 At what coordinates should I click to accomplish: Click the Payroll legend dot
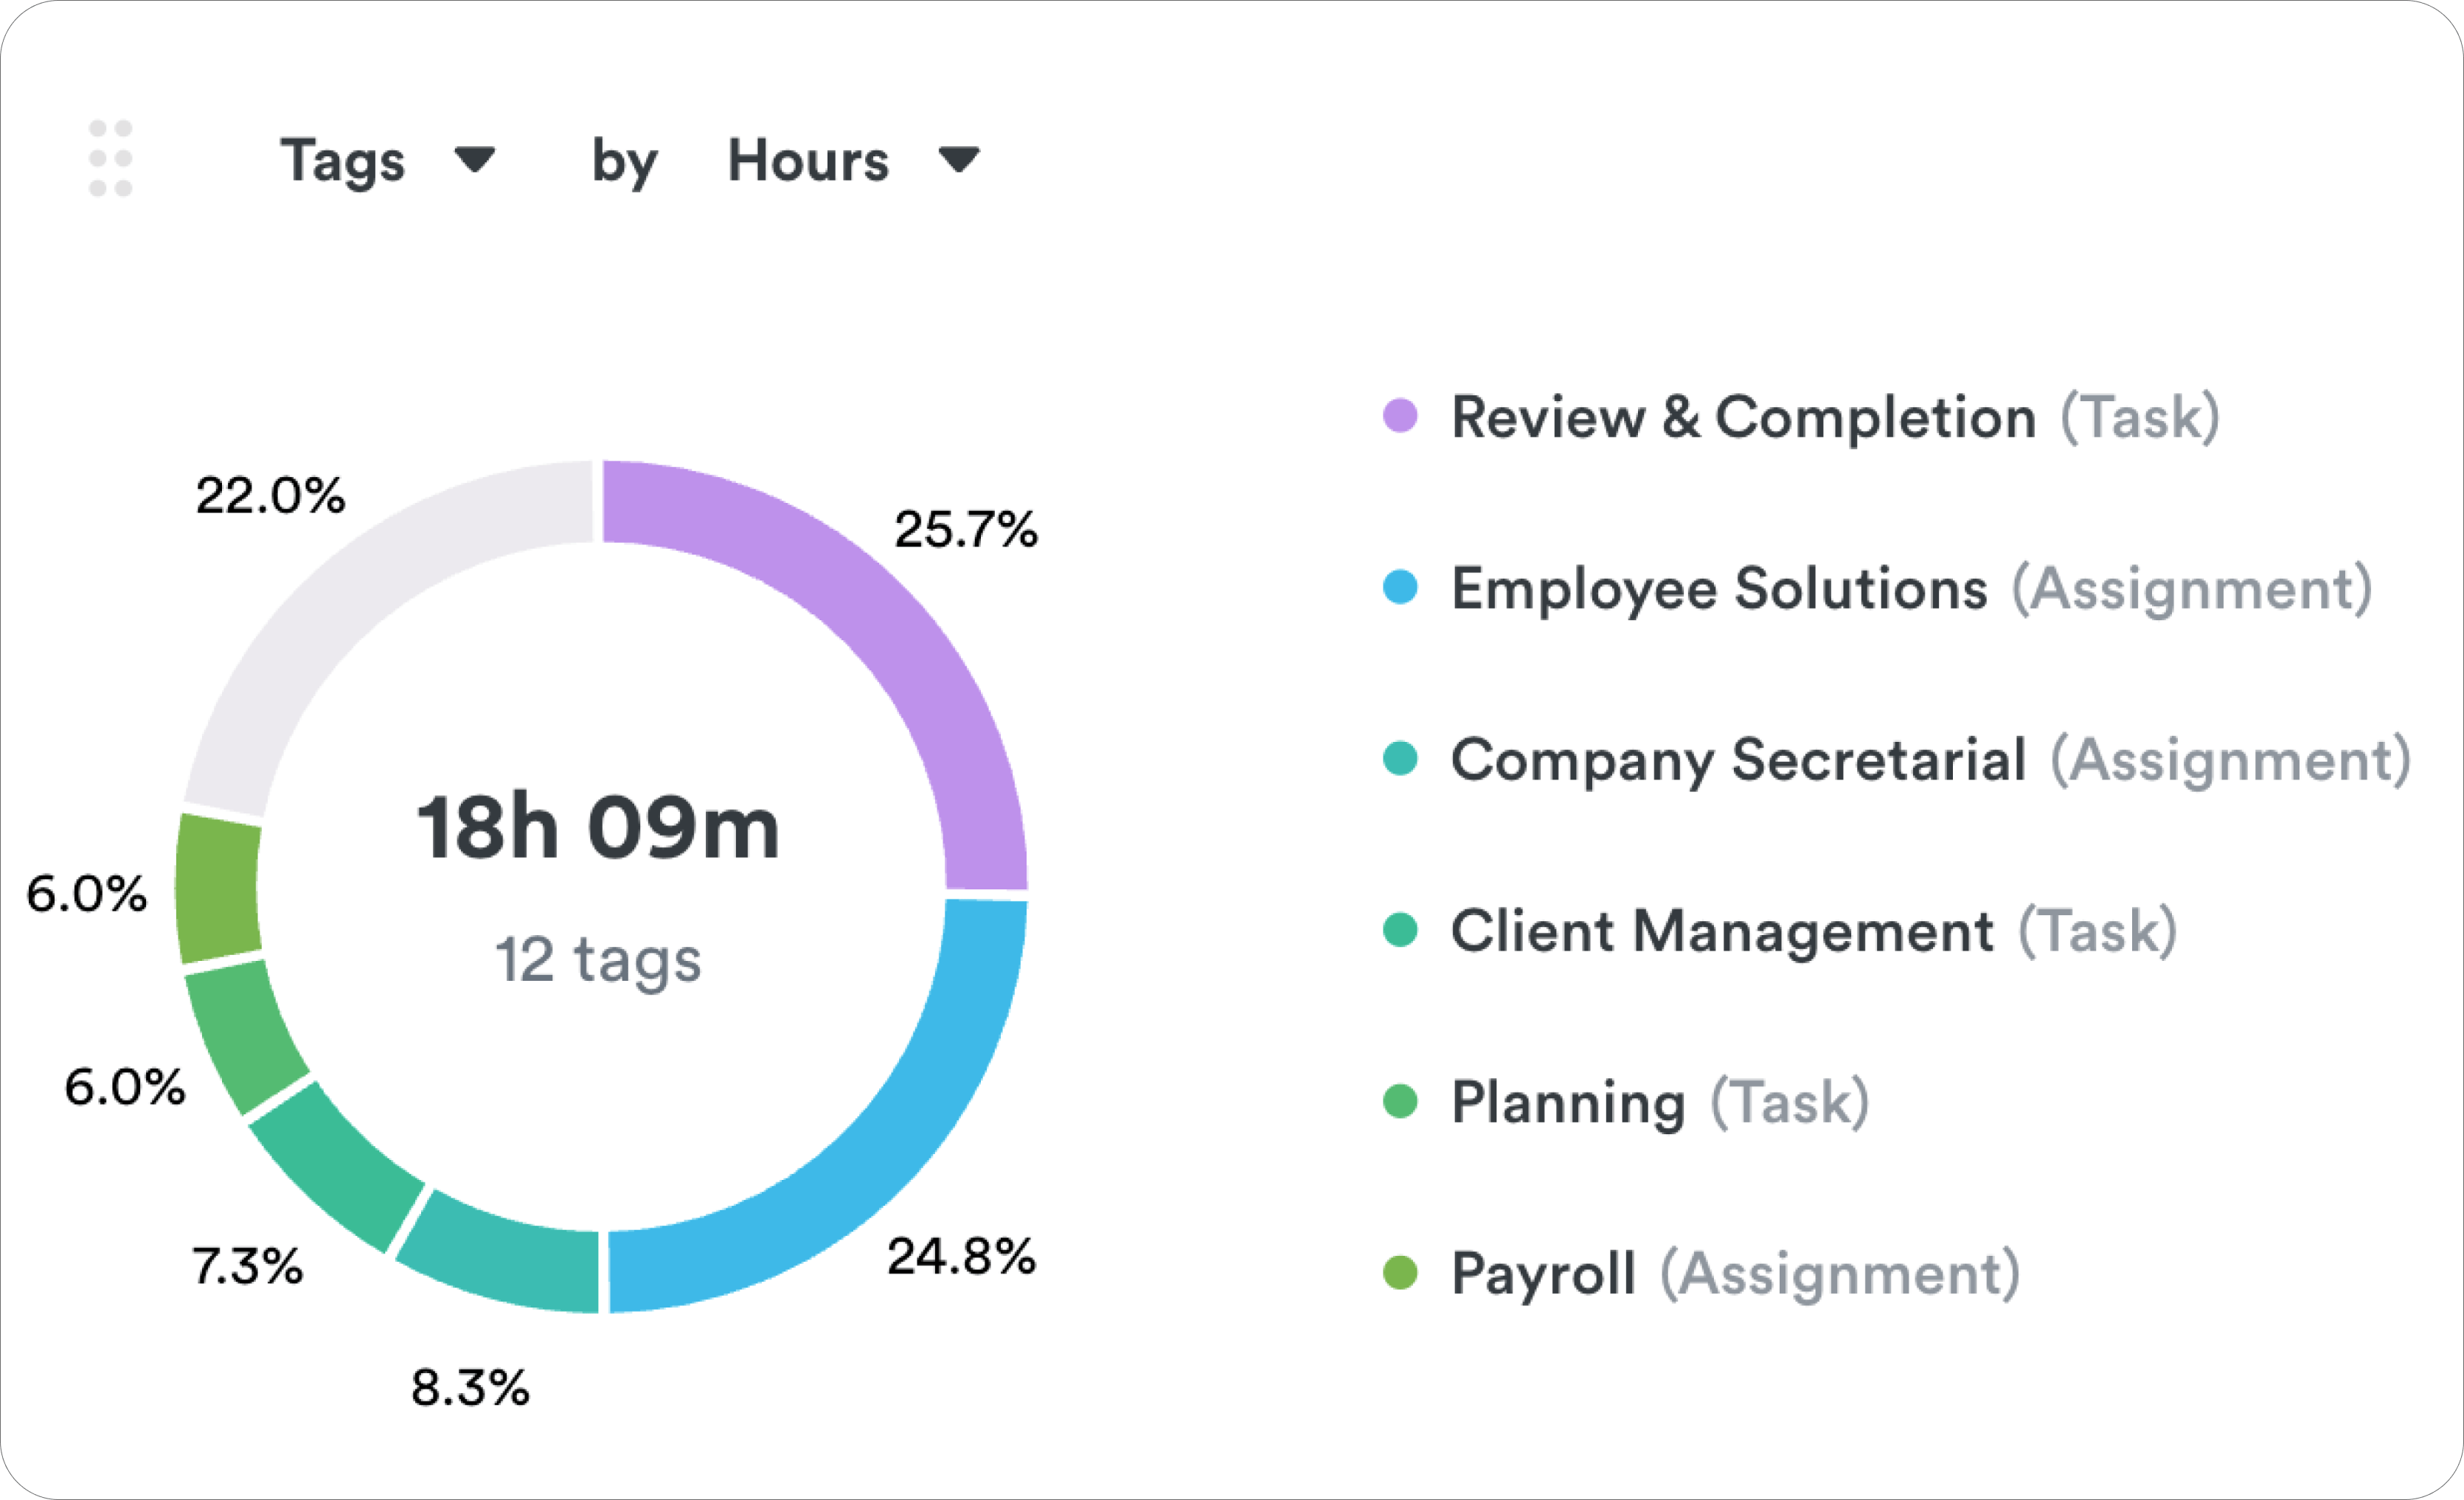(x=1400, y=1273)
